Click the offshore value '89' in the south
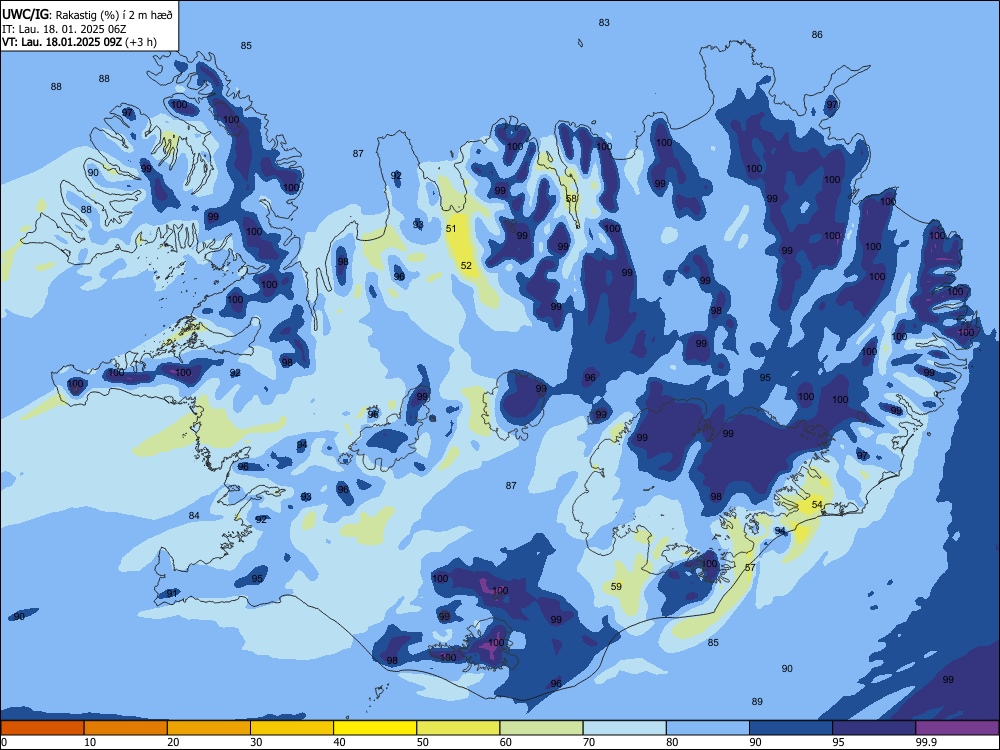Image resolution: width=1000 pixels, height=750 pixels. pos(757,702)
